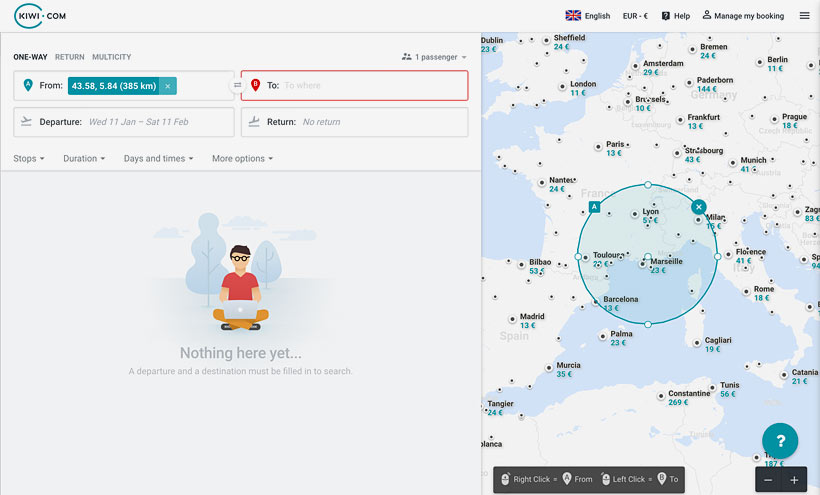Remove the 43.58, 5.84 origin tag
Viewport: 820px width, 495px height.
167,86
